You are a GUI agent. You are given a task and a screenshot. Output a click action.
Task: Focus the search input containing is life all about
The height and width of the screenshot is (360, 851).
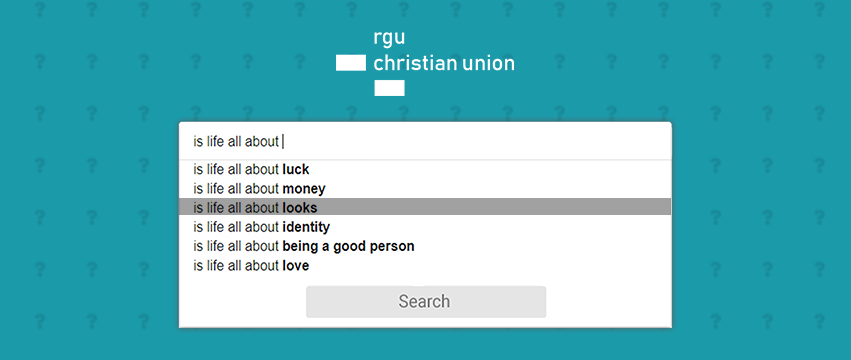click(425, 141)
